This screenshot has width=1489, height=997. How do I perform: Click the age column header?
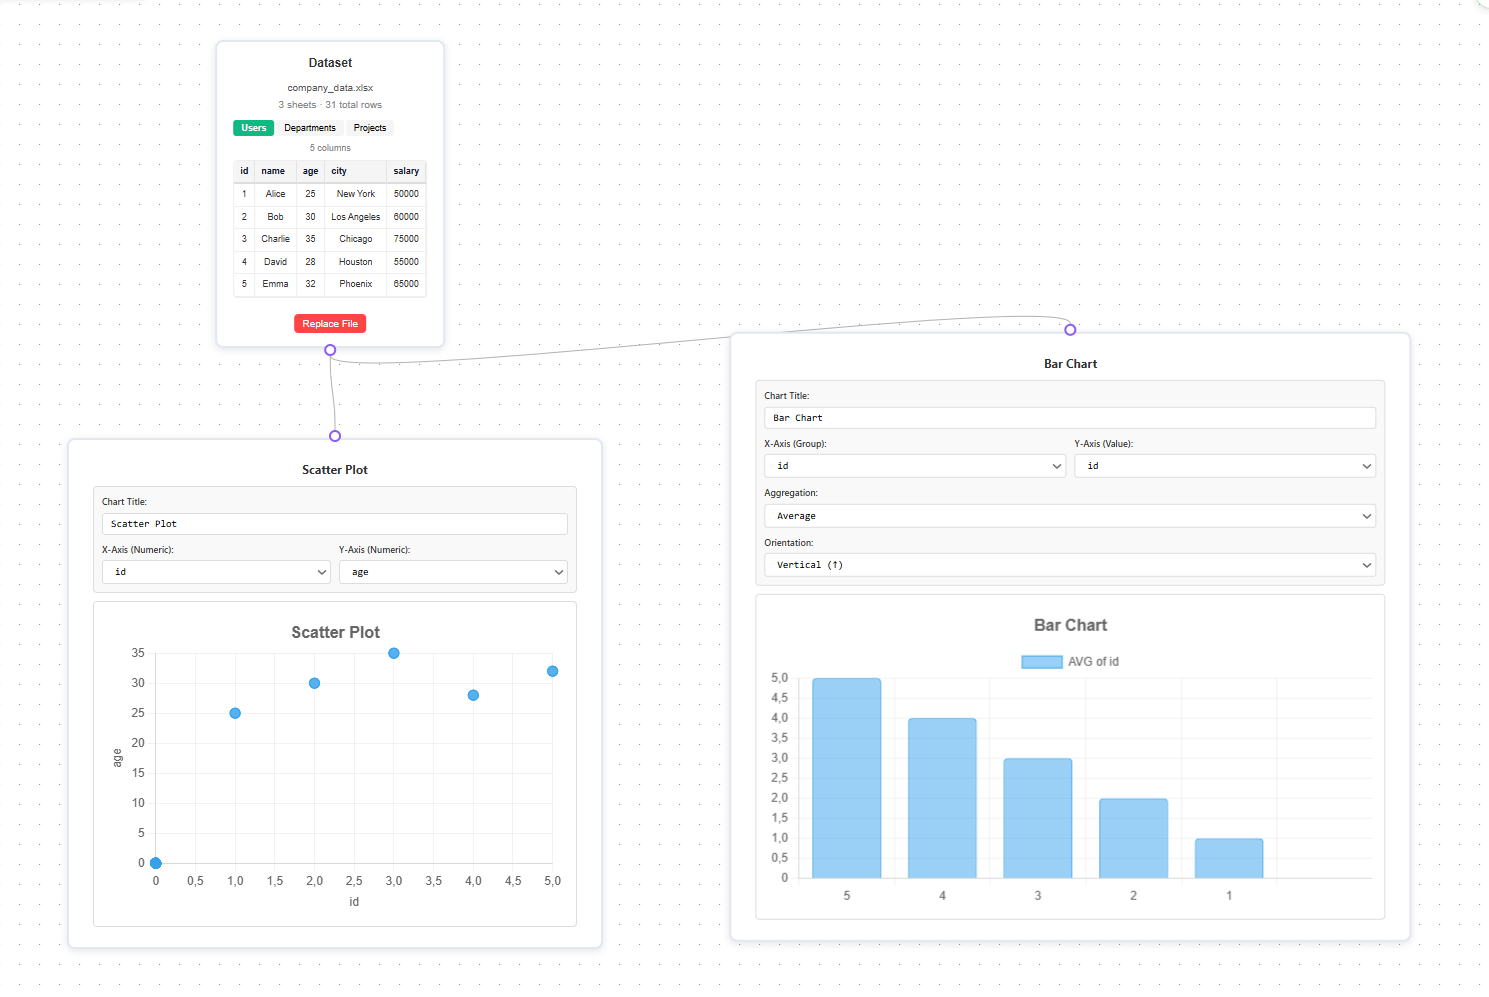(x=311, y=171)
